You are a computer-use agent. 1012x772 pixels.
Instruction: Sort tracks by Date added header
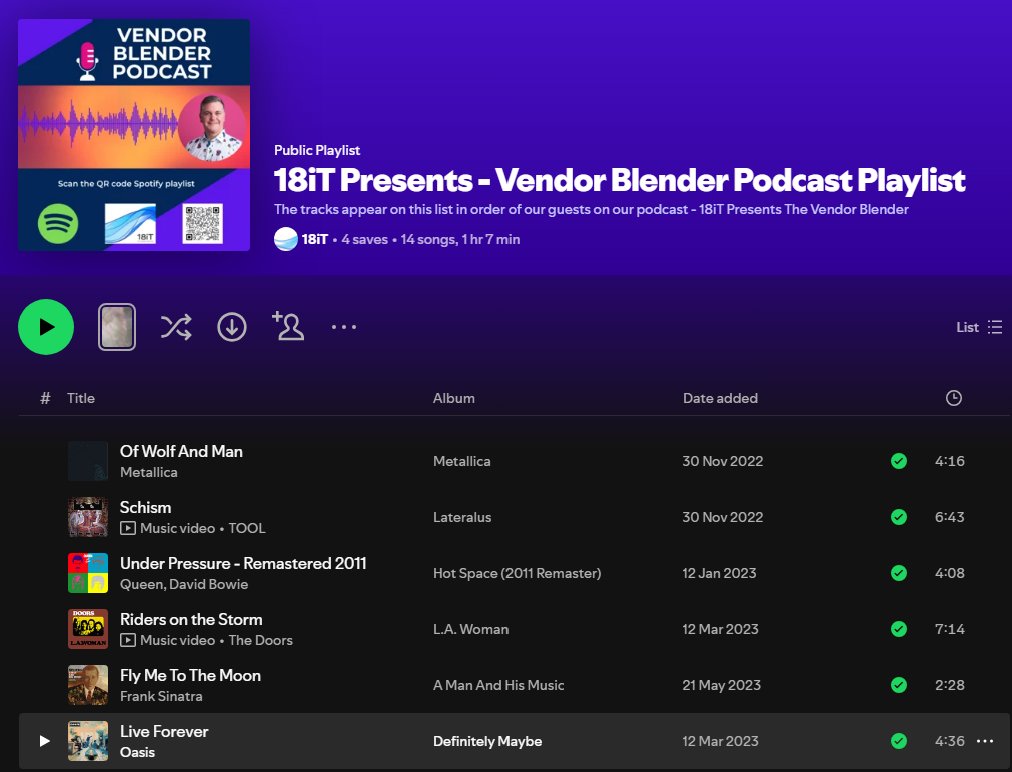(x=720, y=398)
